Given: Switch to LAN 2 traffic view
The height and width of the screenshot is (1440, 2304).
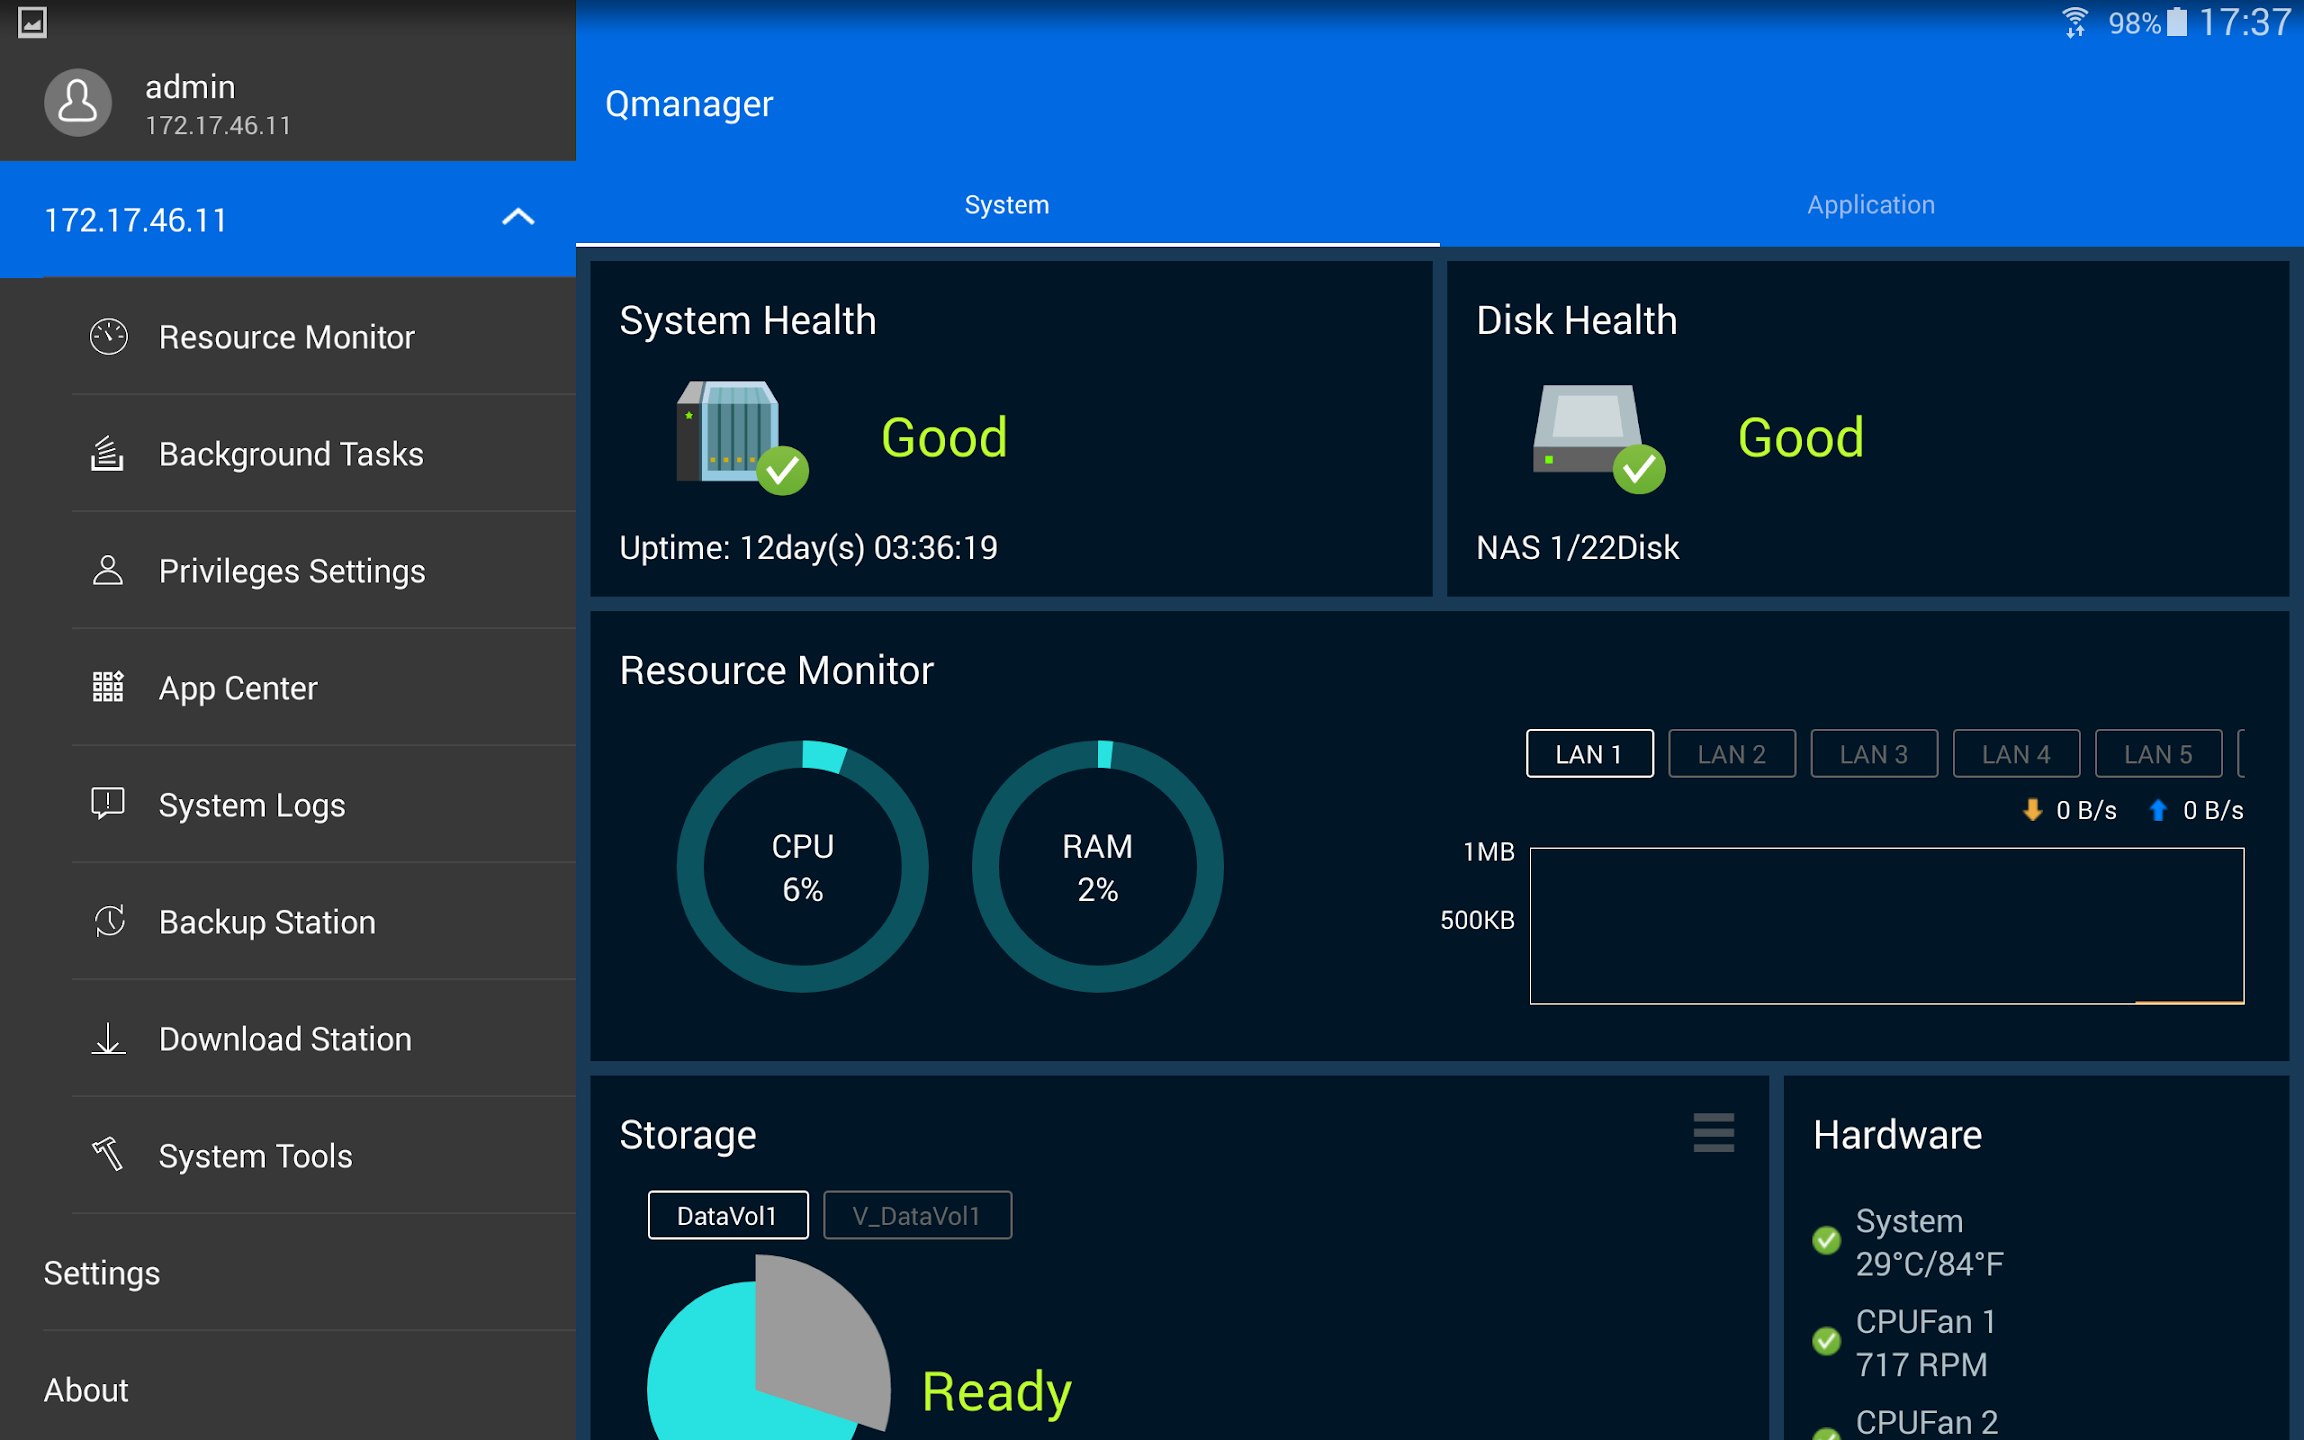Looking at the screenshot, I should (x=1732, y=753).
